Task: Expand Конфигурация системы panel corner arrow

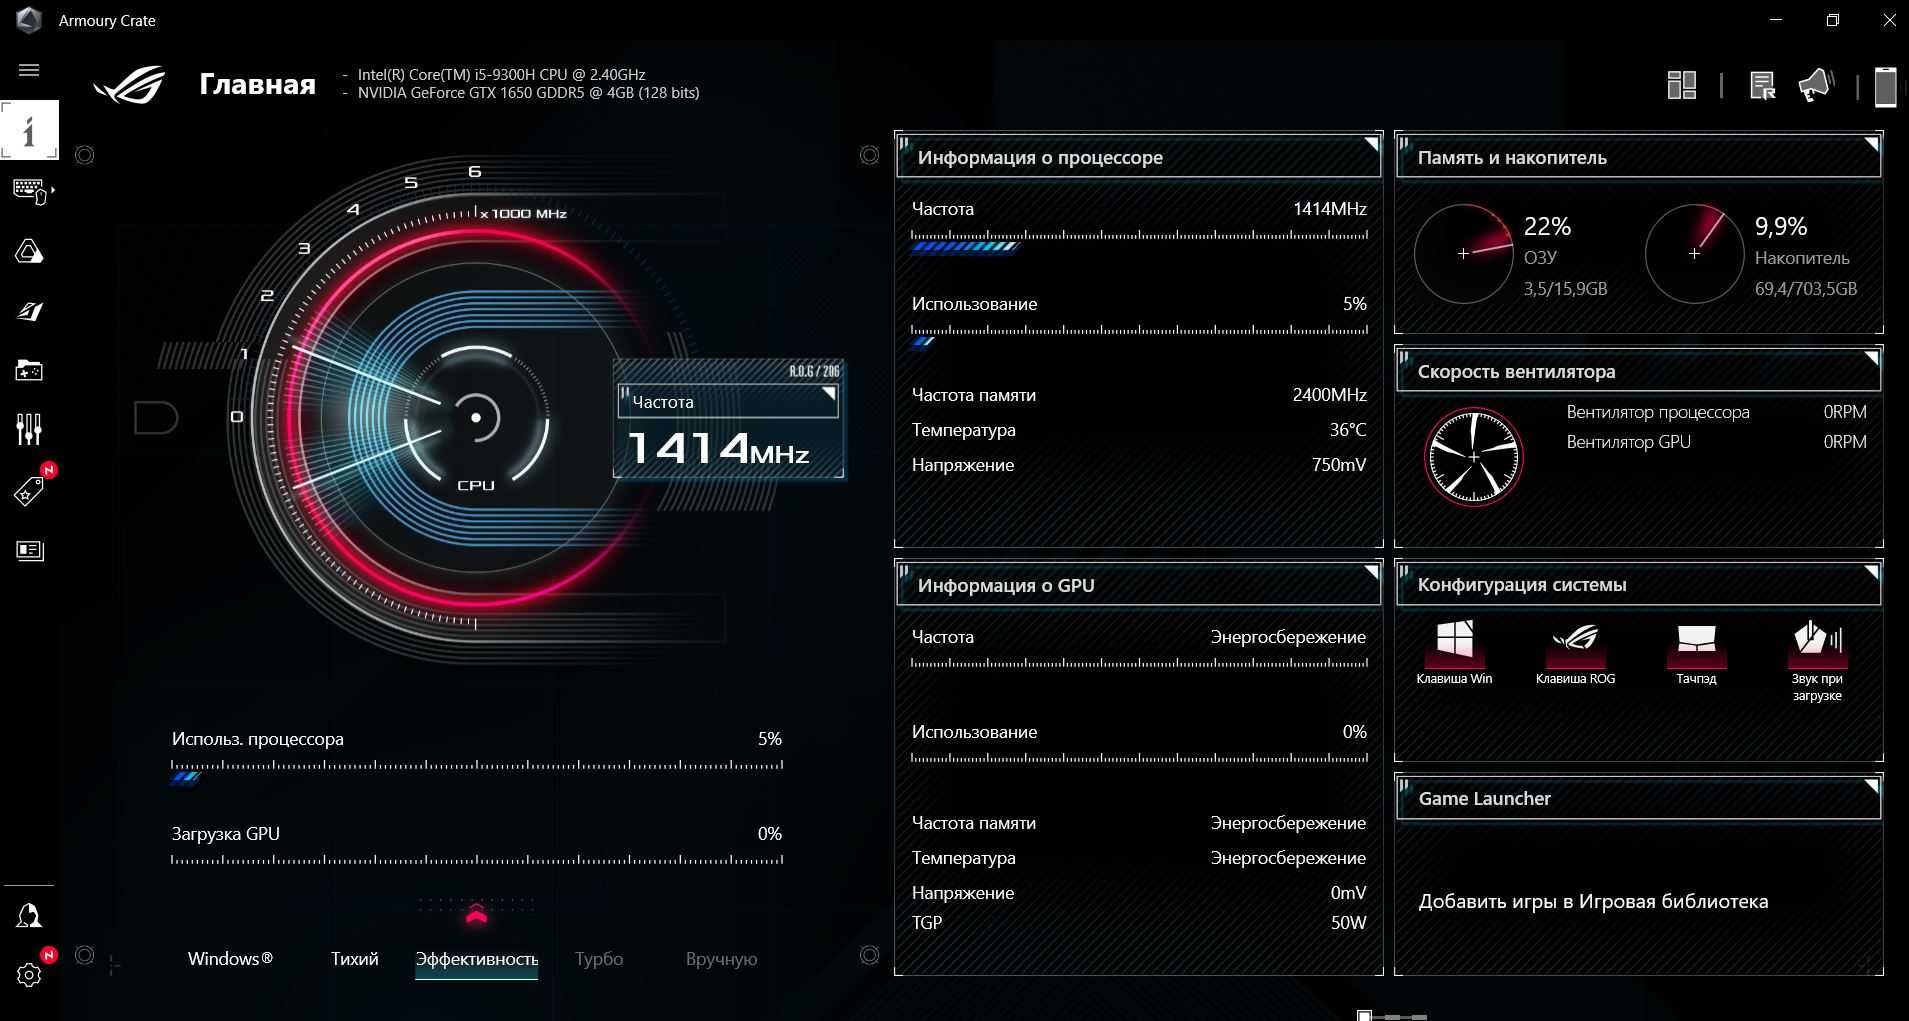Action: click(x=1870, y=573)
